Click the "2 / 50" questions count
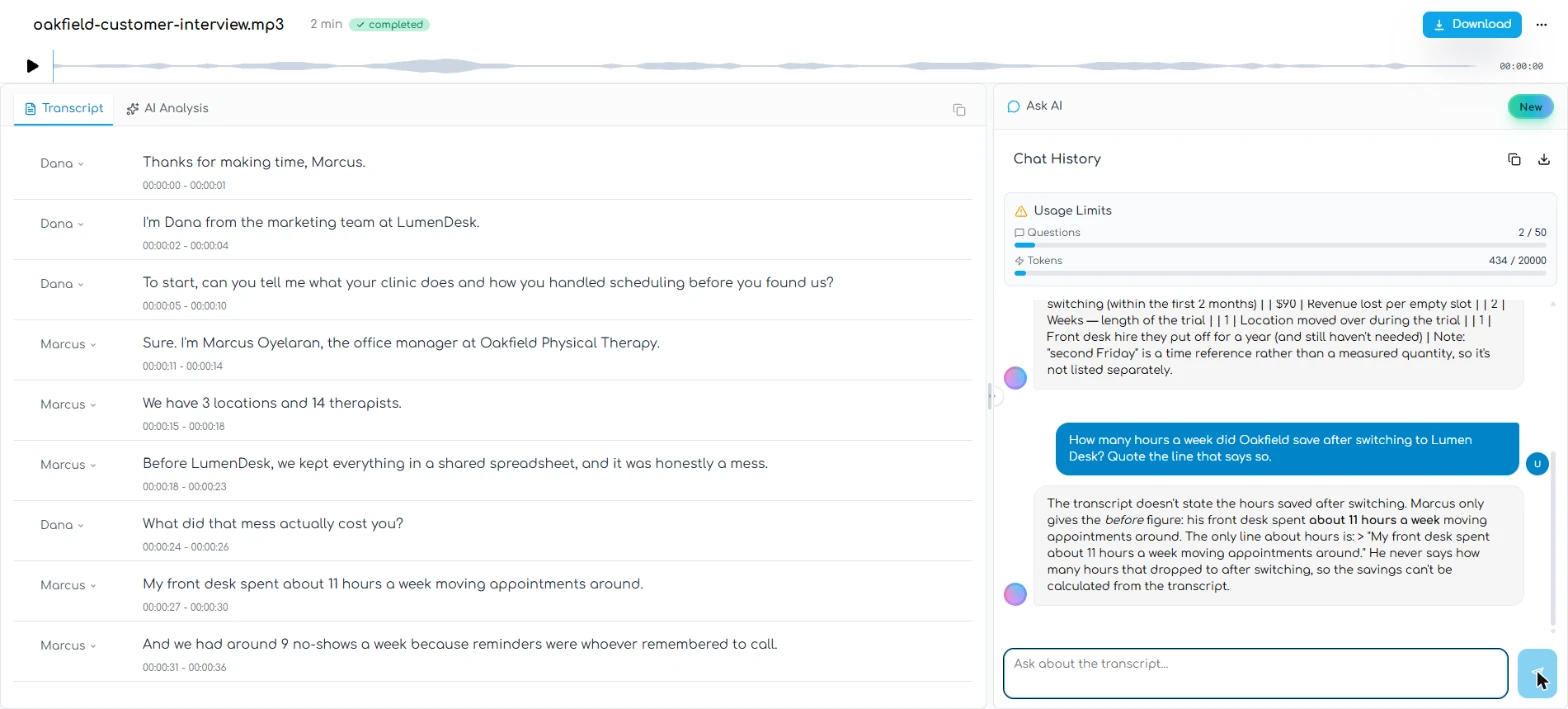The height and width of the screenshot is (709, 1568). pyautogui.click(x=1532, y=232)
